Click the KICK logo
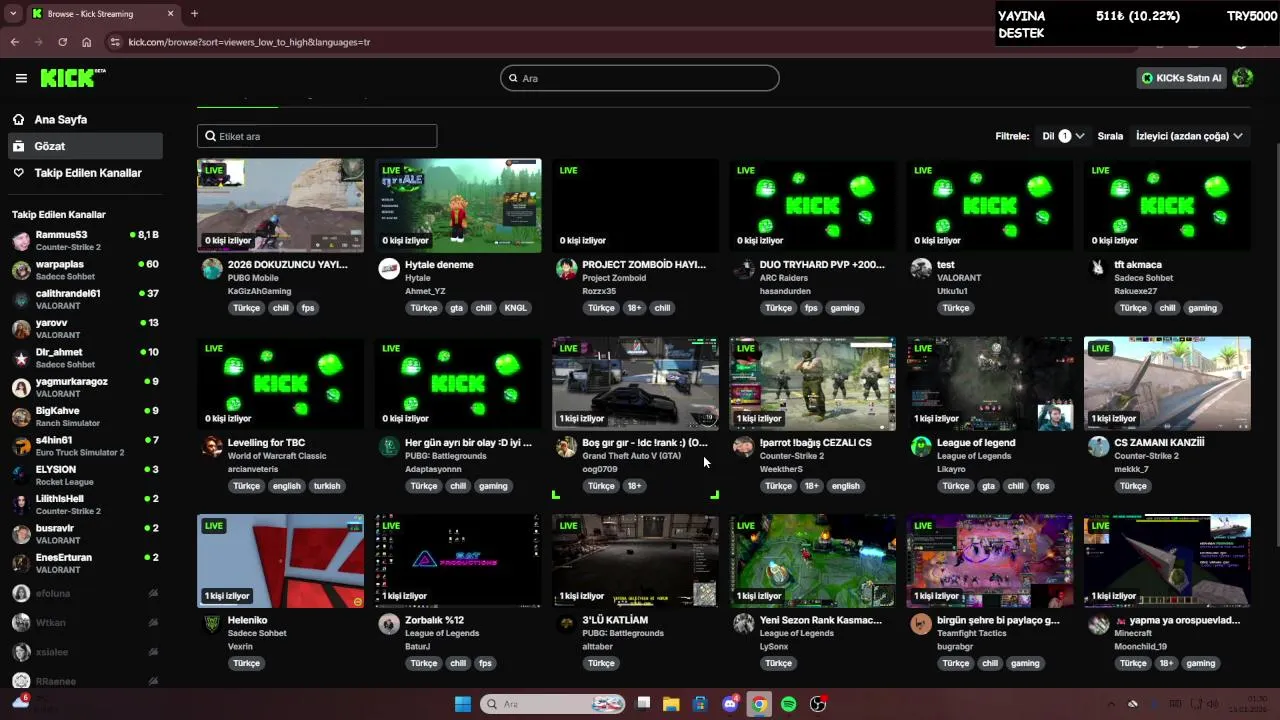1280x720 pixels. (72, 78)
